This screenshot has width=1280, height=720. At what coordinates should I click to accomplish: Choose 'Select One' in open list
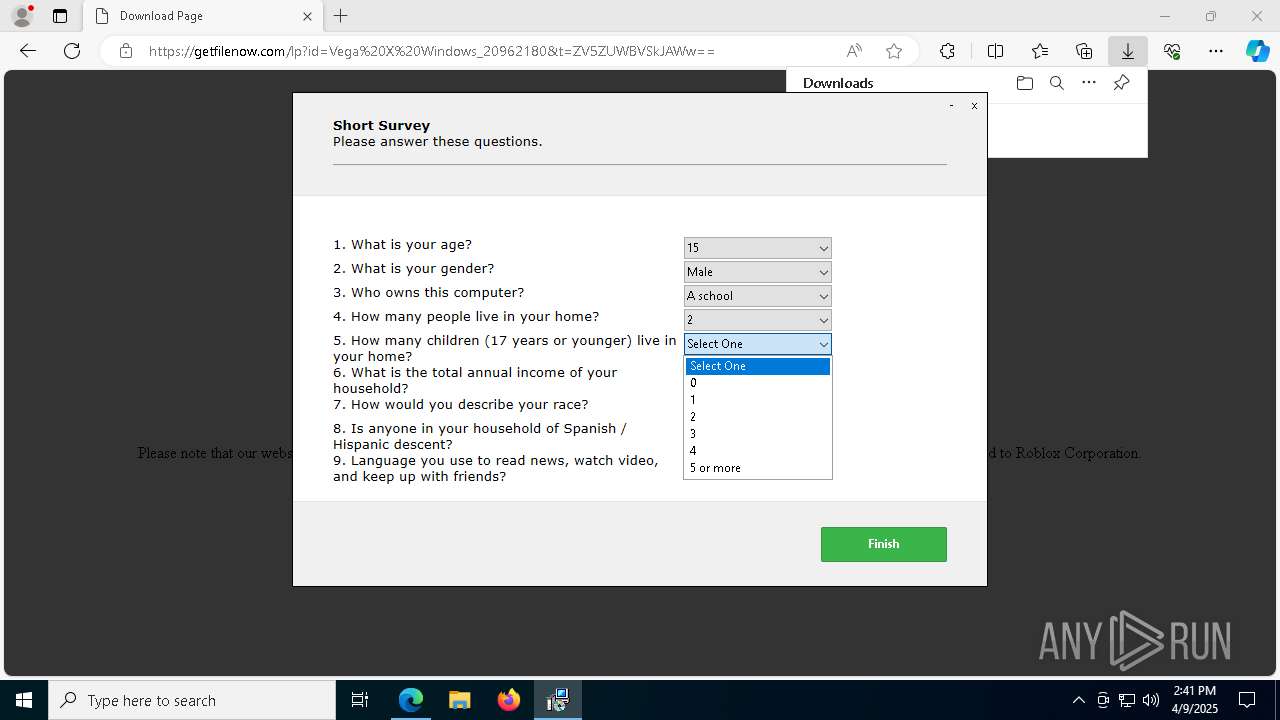click(758, 366)
